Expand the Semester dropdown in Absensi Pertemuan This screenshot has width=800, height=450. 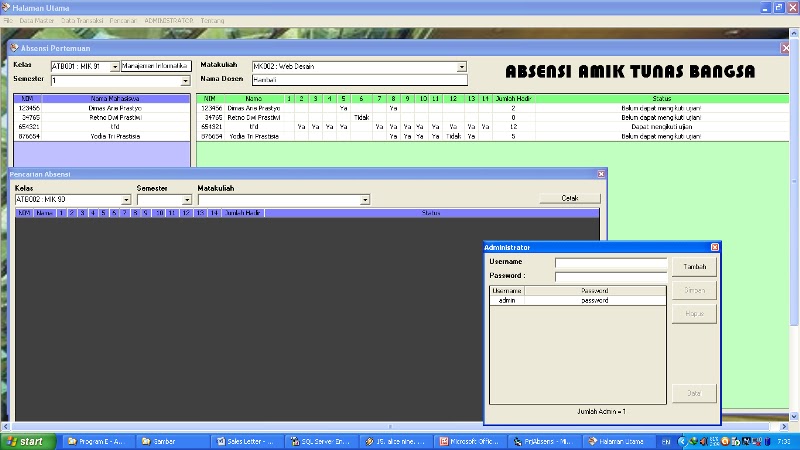click(x=186, y=81)
